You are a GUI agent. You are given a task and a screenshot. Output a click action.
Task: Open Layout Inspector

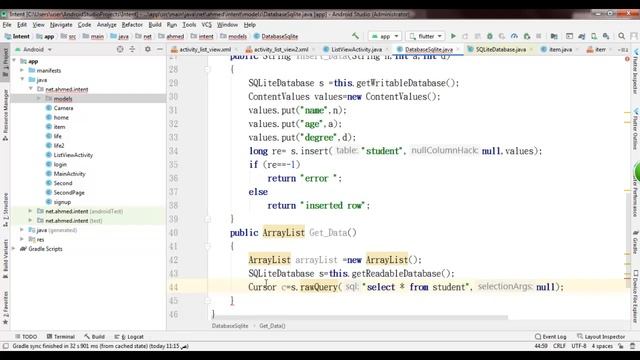pyautogui.click(x=601, y=337)
